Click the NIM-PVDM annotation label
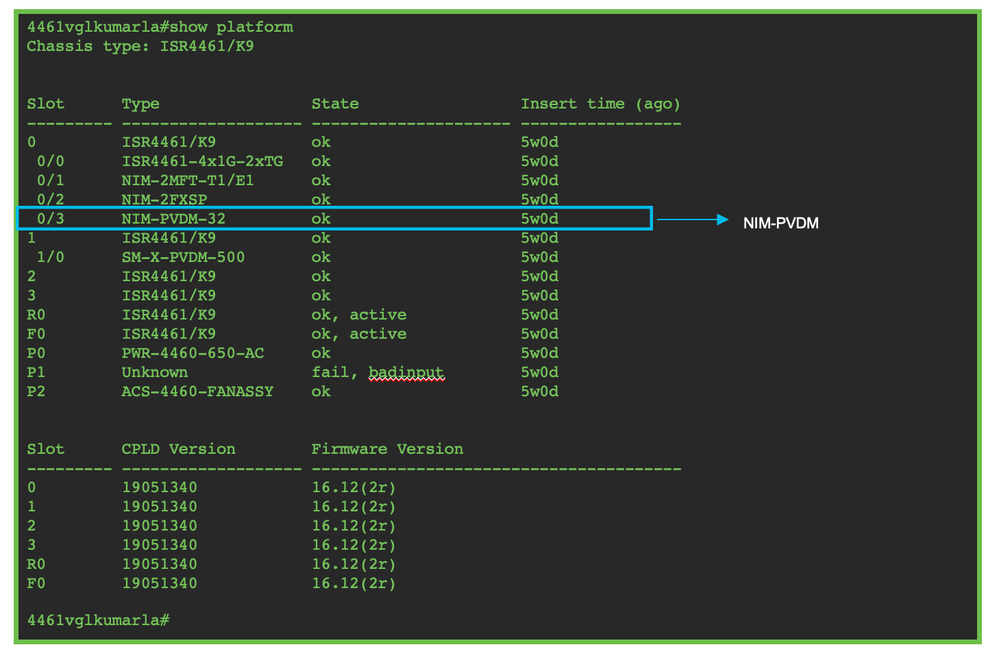Screen dimensions: 999x661 click(x=780, y=223)
